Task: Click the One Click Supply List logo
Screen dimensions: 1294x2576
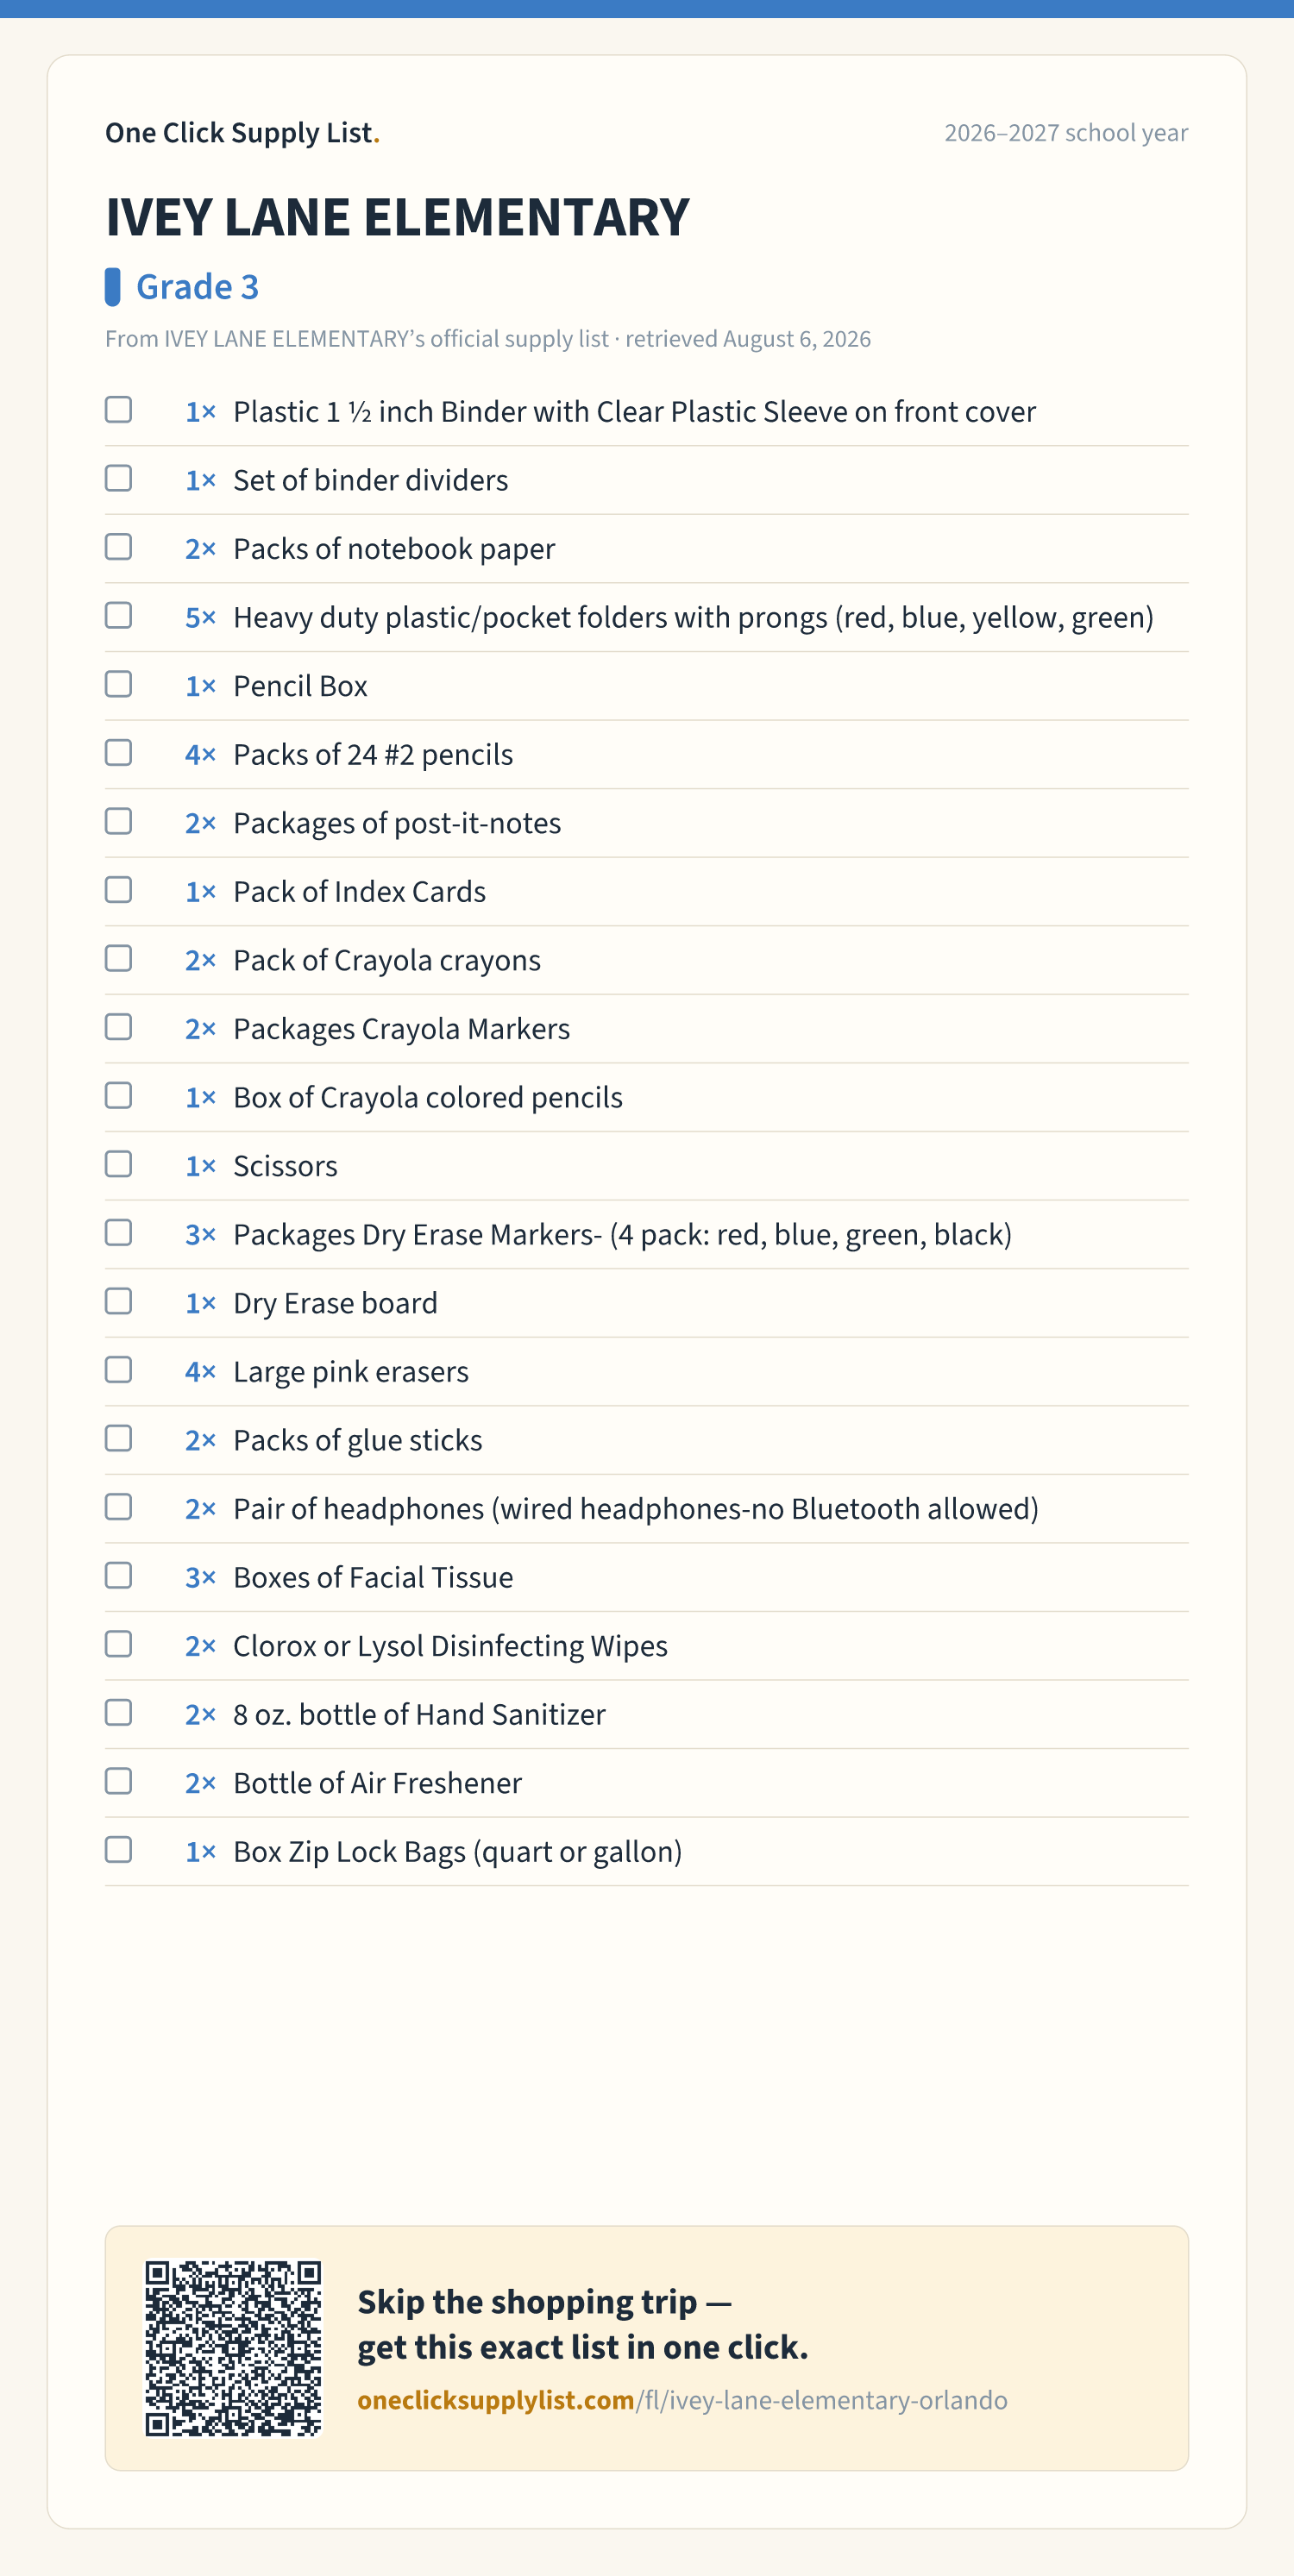Action: pyautogui.click(x=243, y=133)
